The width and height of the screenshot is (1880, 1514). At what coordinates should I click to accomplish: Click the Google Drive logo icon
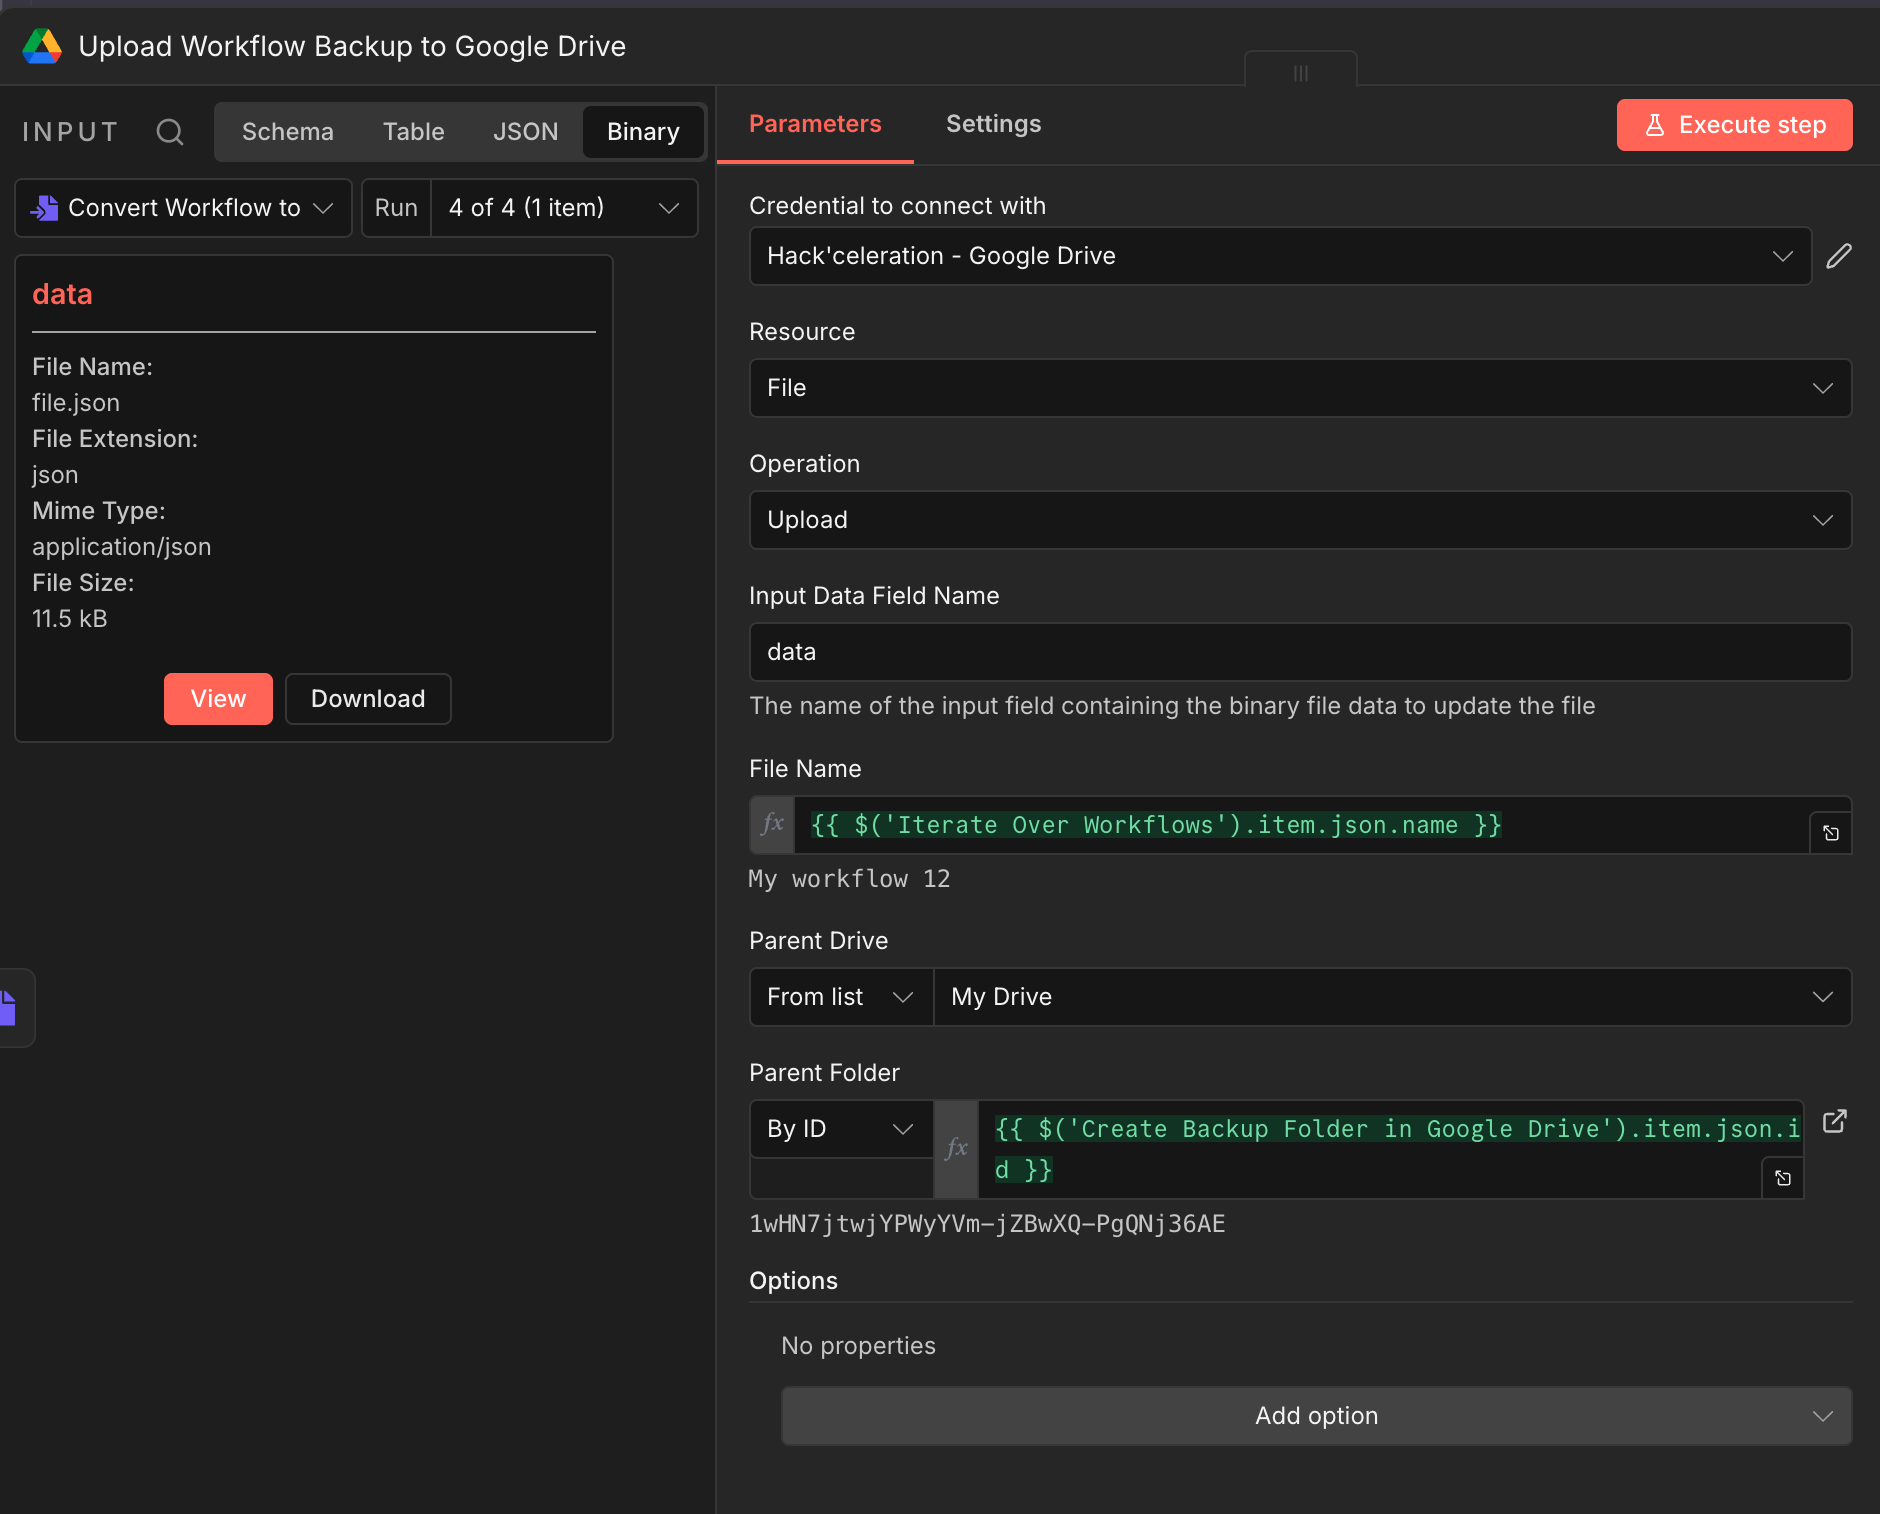click(x=42, y=46)
